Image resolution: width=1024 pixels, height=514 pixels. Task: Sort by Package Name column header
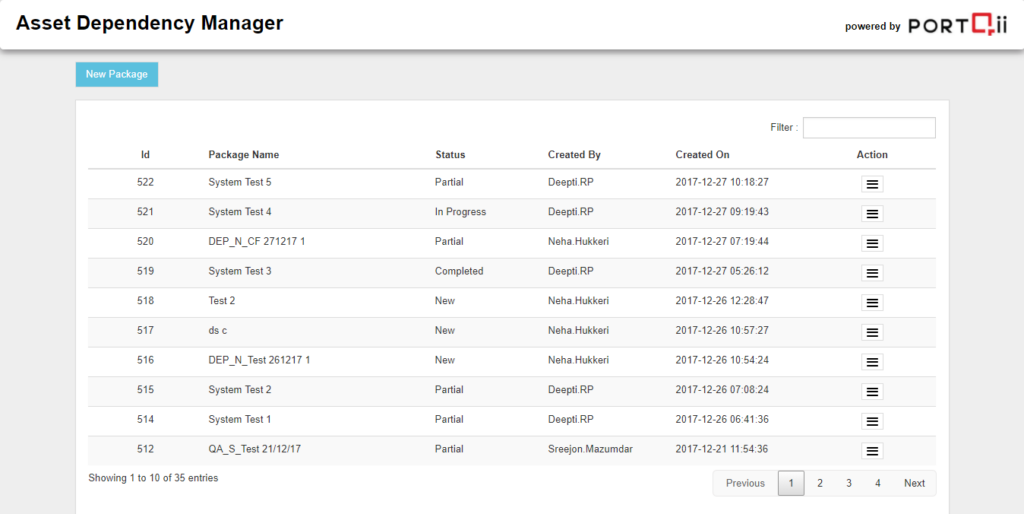pos(244,155)
